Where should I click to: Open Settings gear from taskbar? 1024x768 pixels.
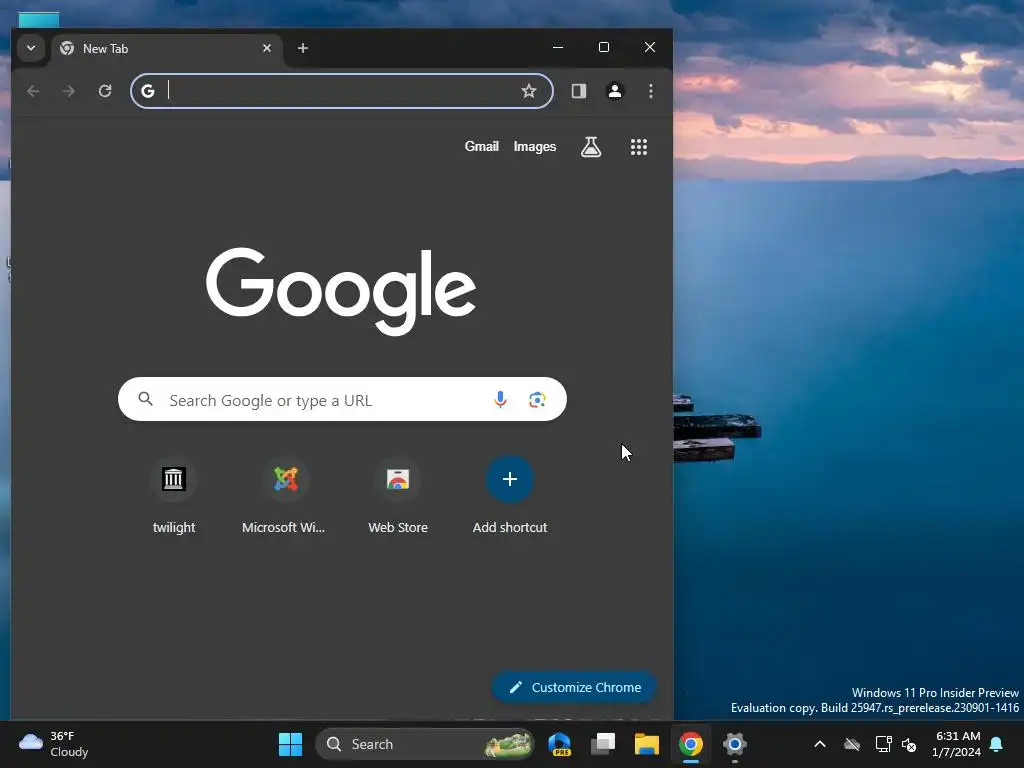click(x=734, y=744)
